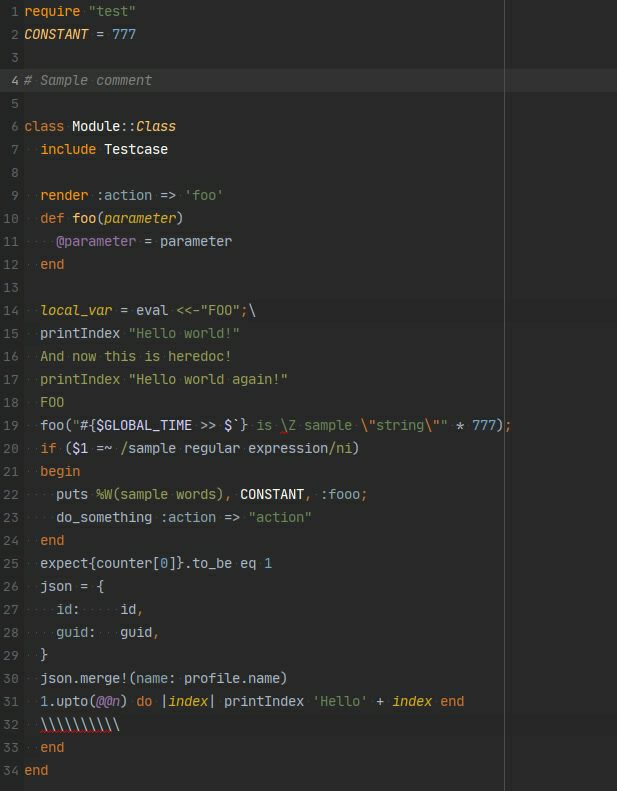Click the CONSTANT identifier on line 2
The width and height of the screenshot is (617, 791).
click(56, 34)
